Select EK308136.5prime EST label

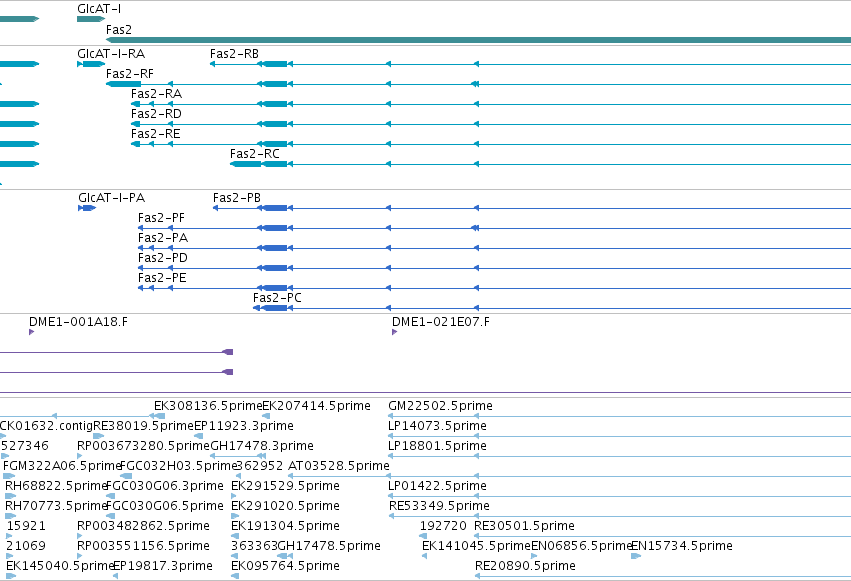click(208, 406)
